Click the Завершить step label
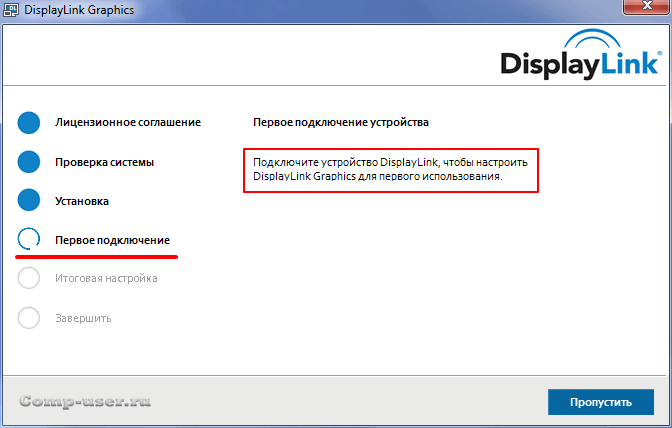 click(83, 318)
